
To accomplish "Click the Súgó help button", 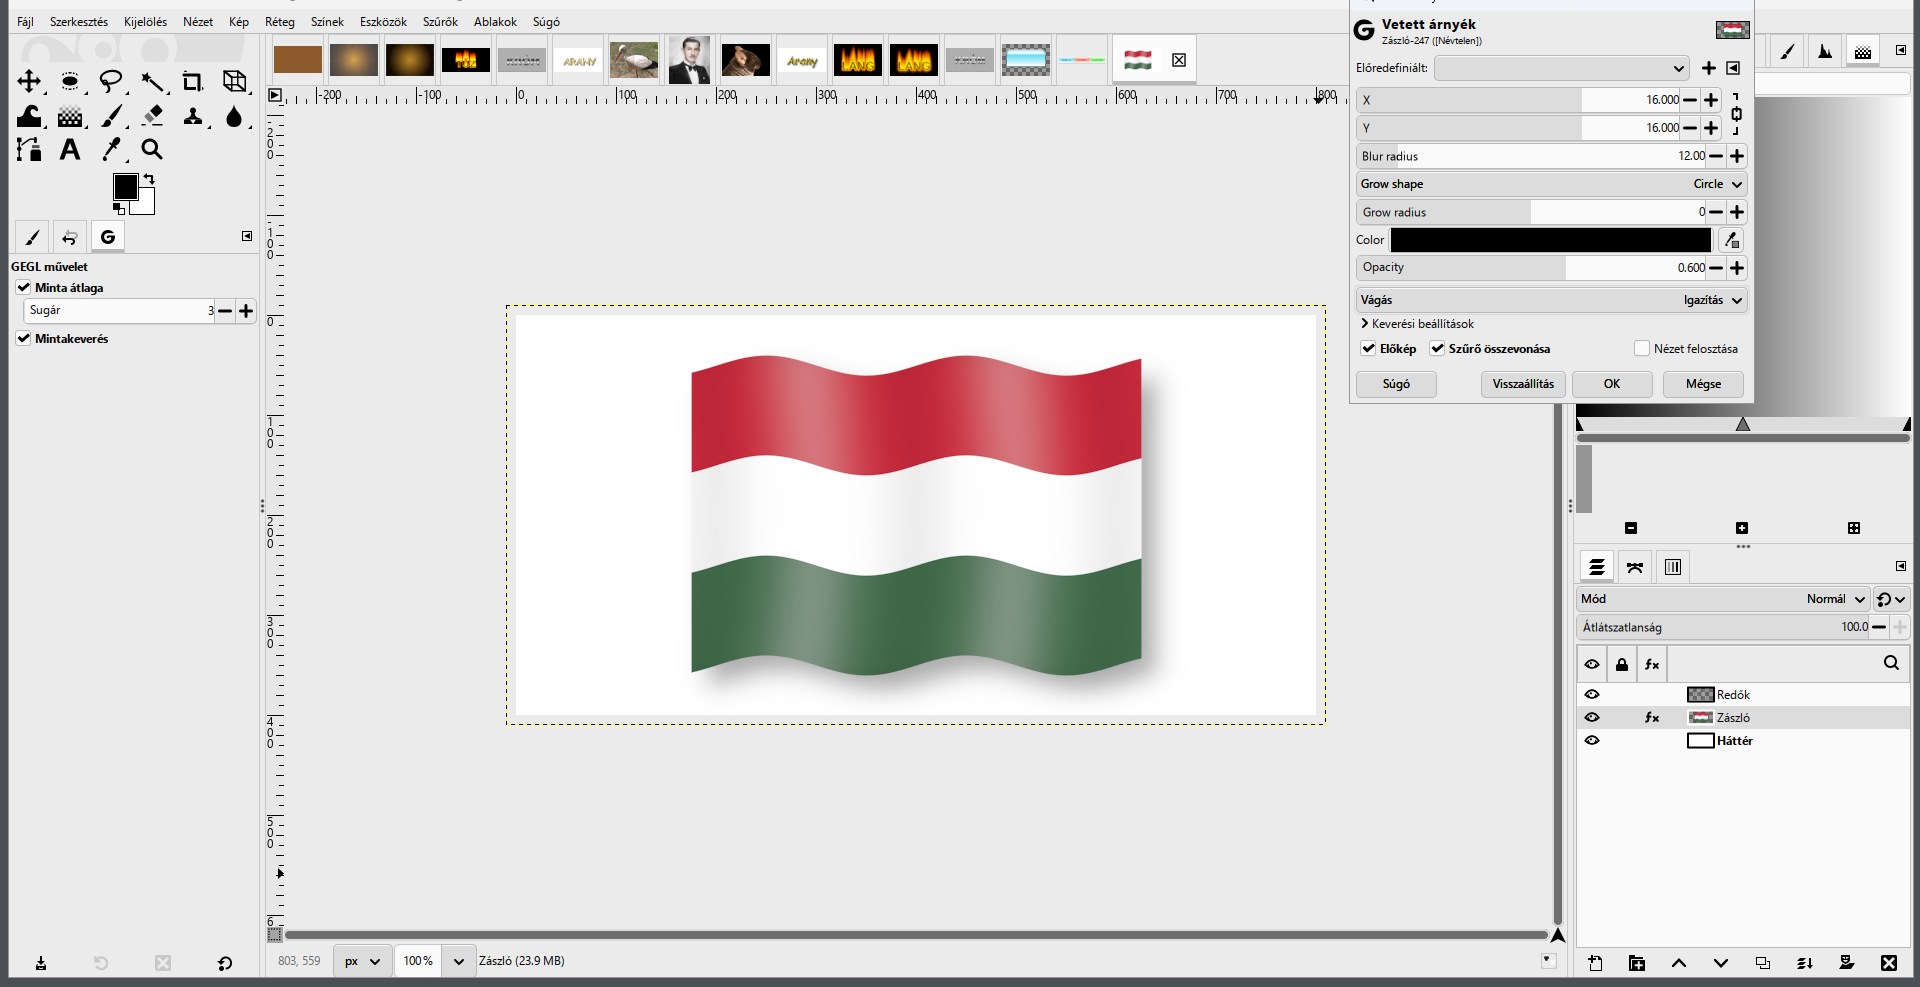I will [1396, 384].
